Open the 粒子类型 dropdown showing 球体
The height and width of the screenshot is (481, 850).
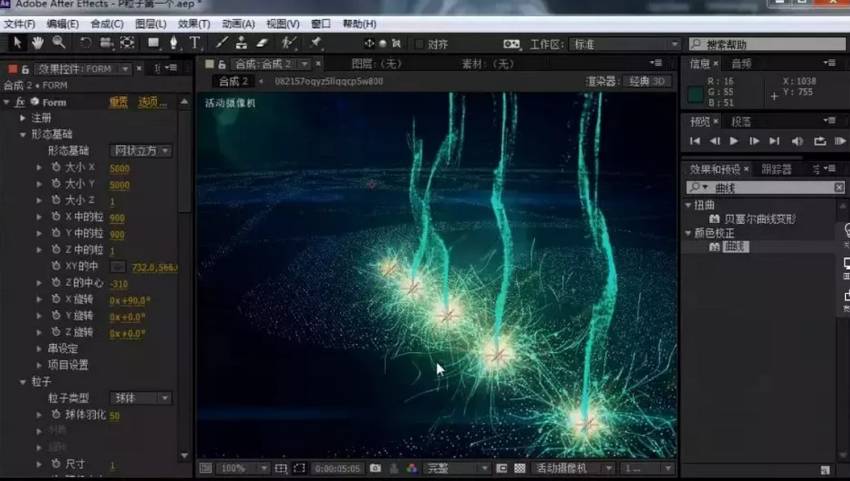pos(142,398)
